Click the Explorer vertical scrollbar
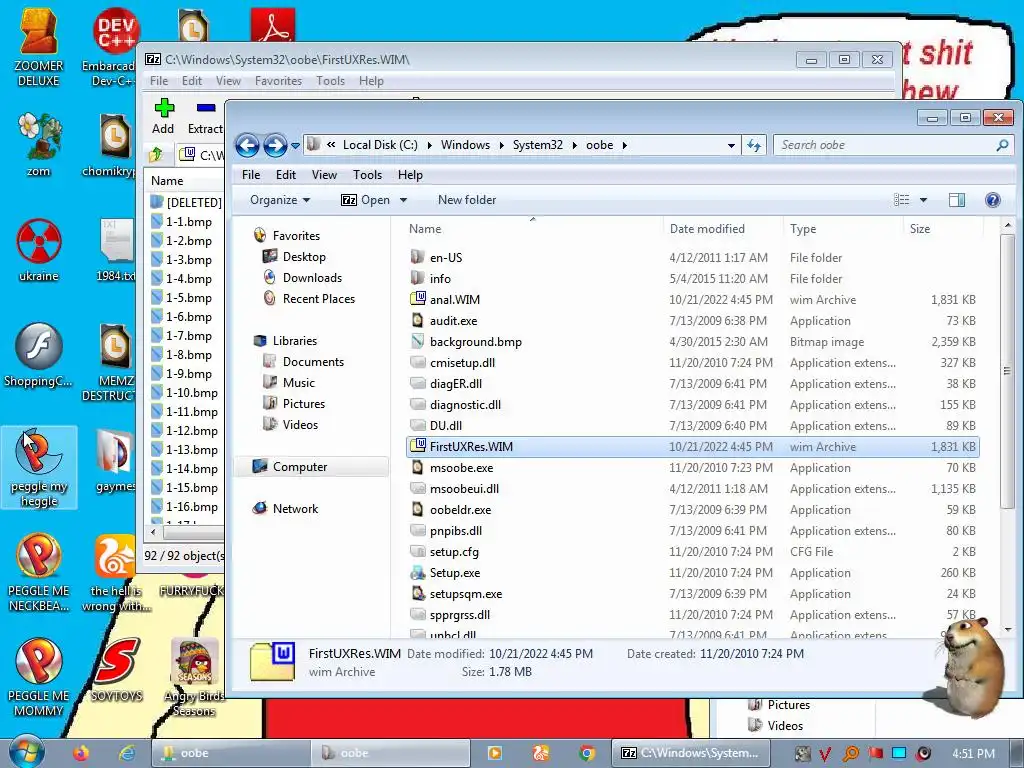 coord(1007,372)
